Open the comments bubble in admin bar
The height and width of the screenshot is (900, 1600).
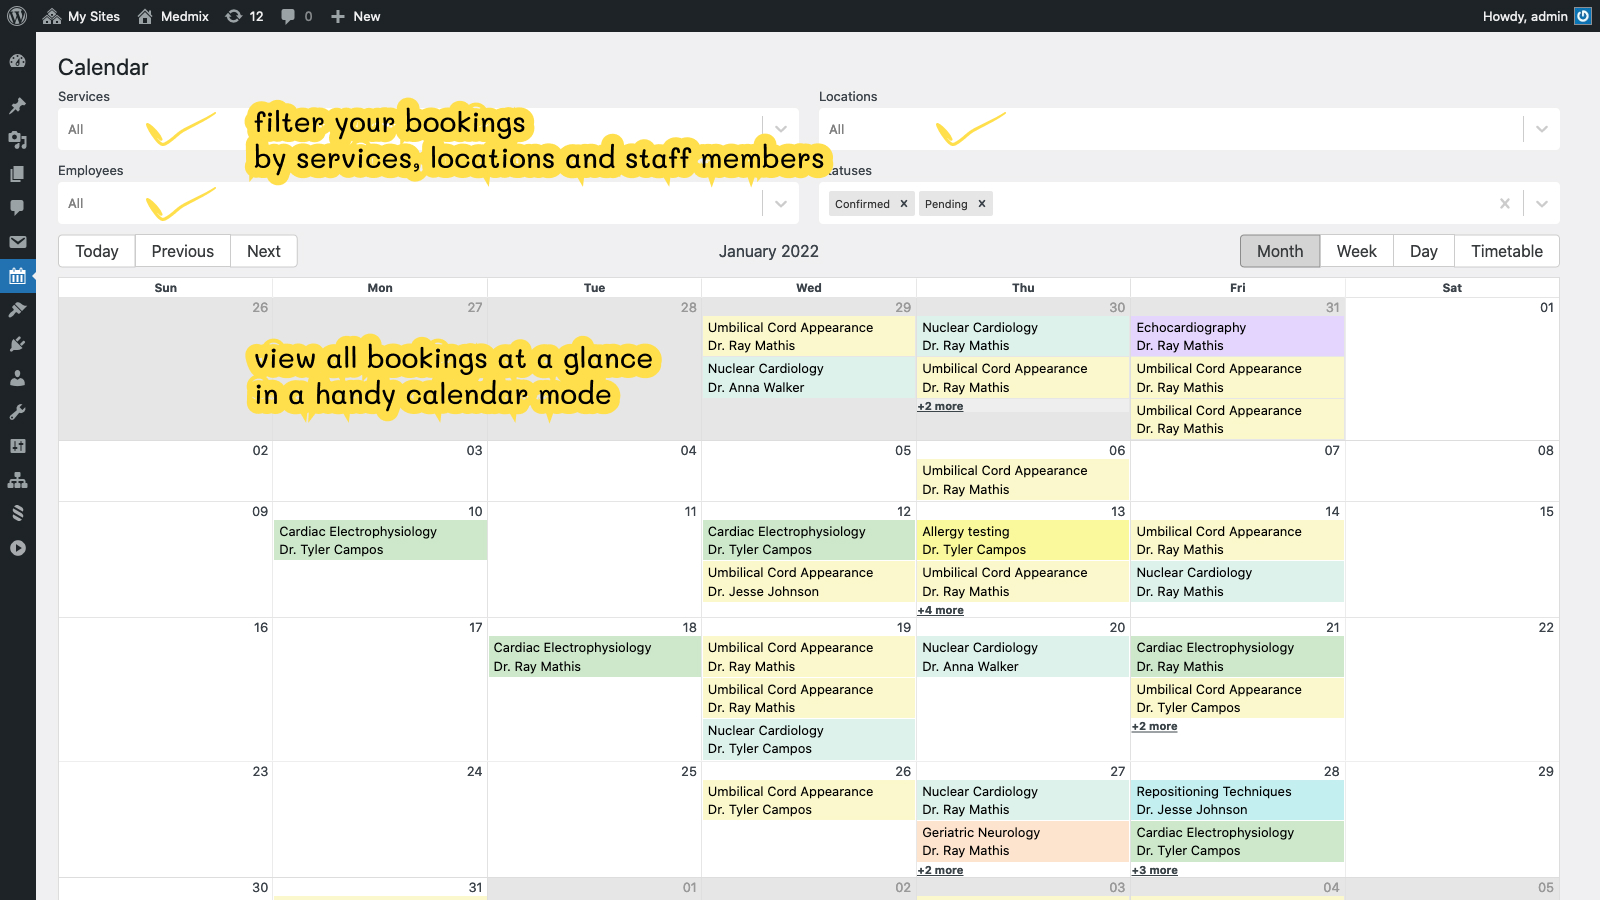click(296, 16)
